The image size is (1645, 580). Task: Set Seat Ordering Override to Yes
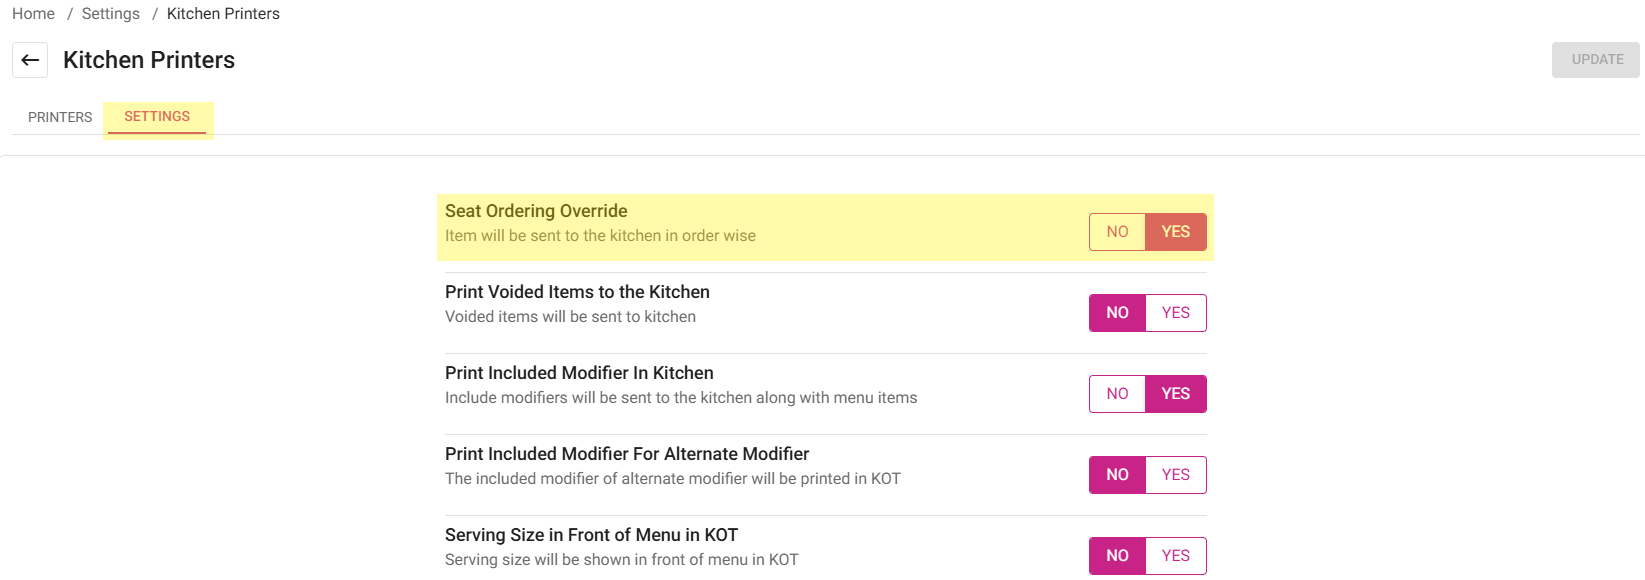tap(1175, 232)
